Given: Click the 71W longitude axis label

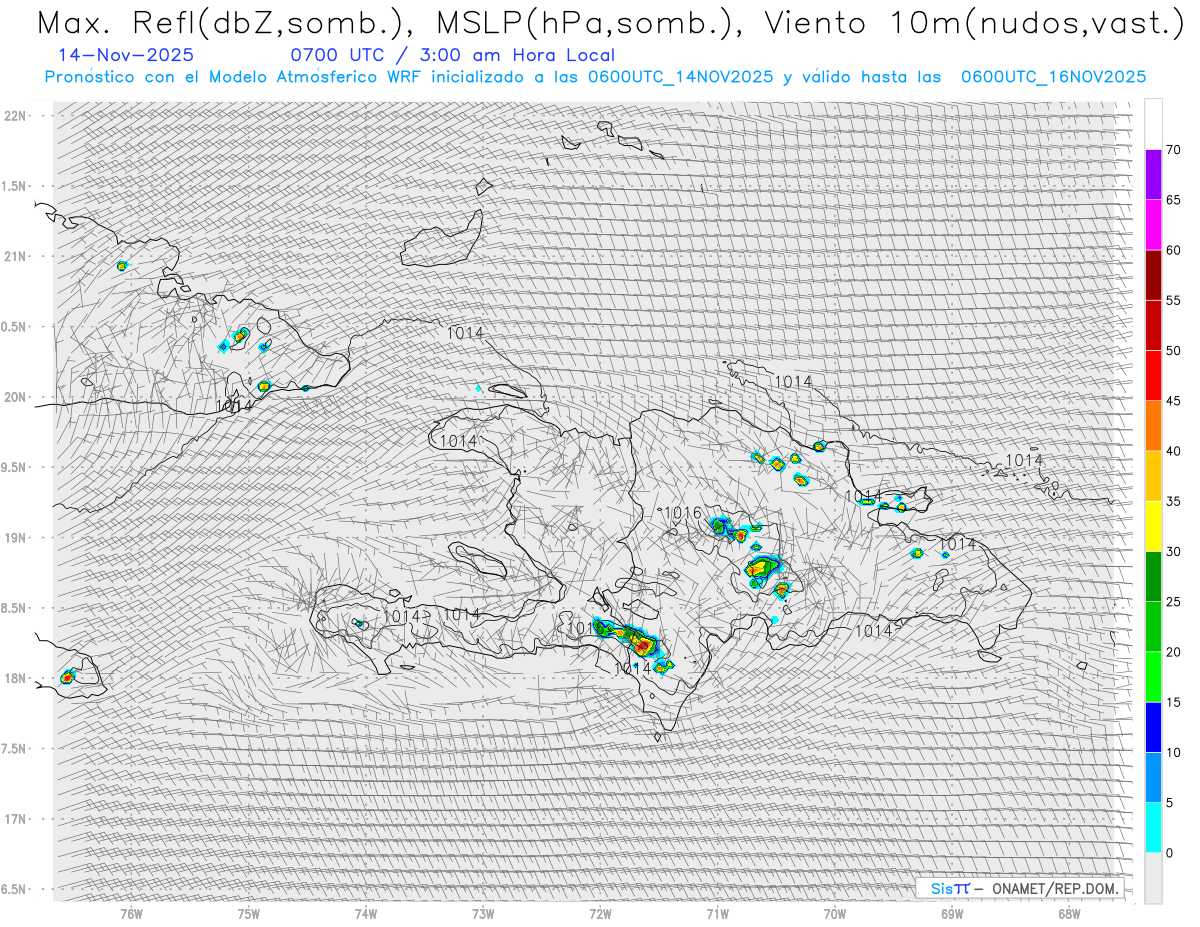Looking at the screenshot, I should [x=718, y=913].
